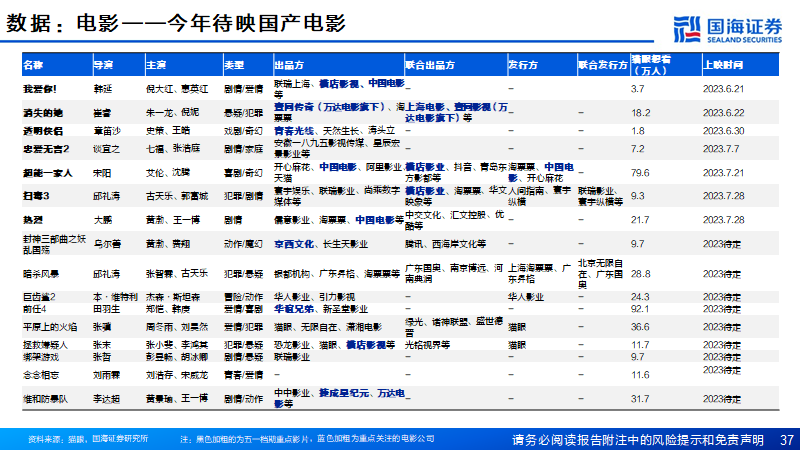This screenshot has height=450, width=800.
Task: Click the Sealand Securities logo
Action: click(x=728, y=29)
